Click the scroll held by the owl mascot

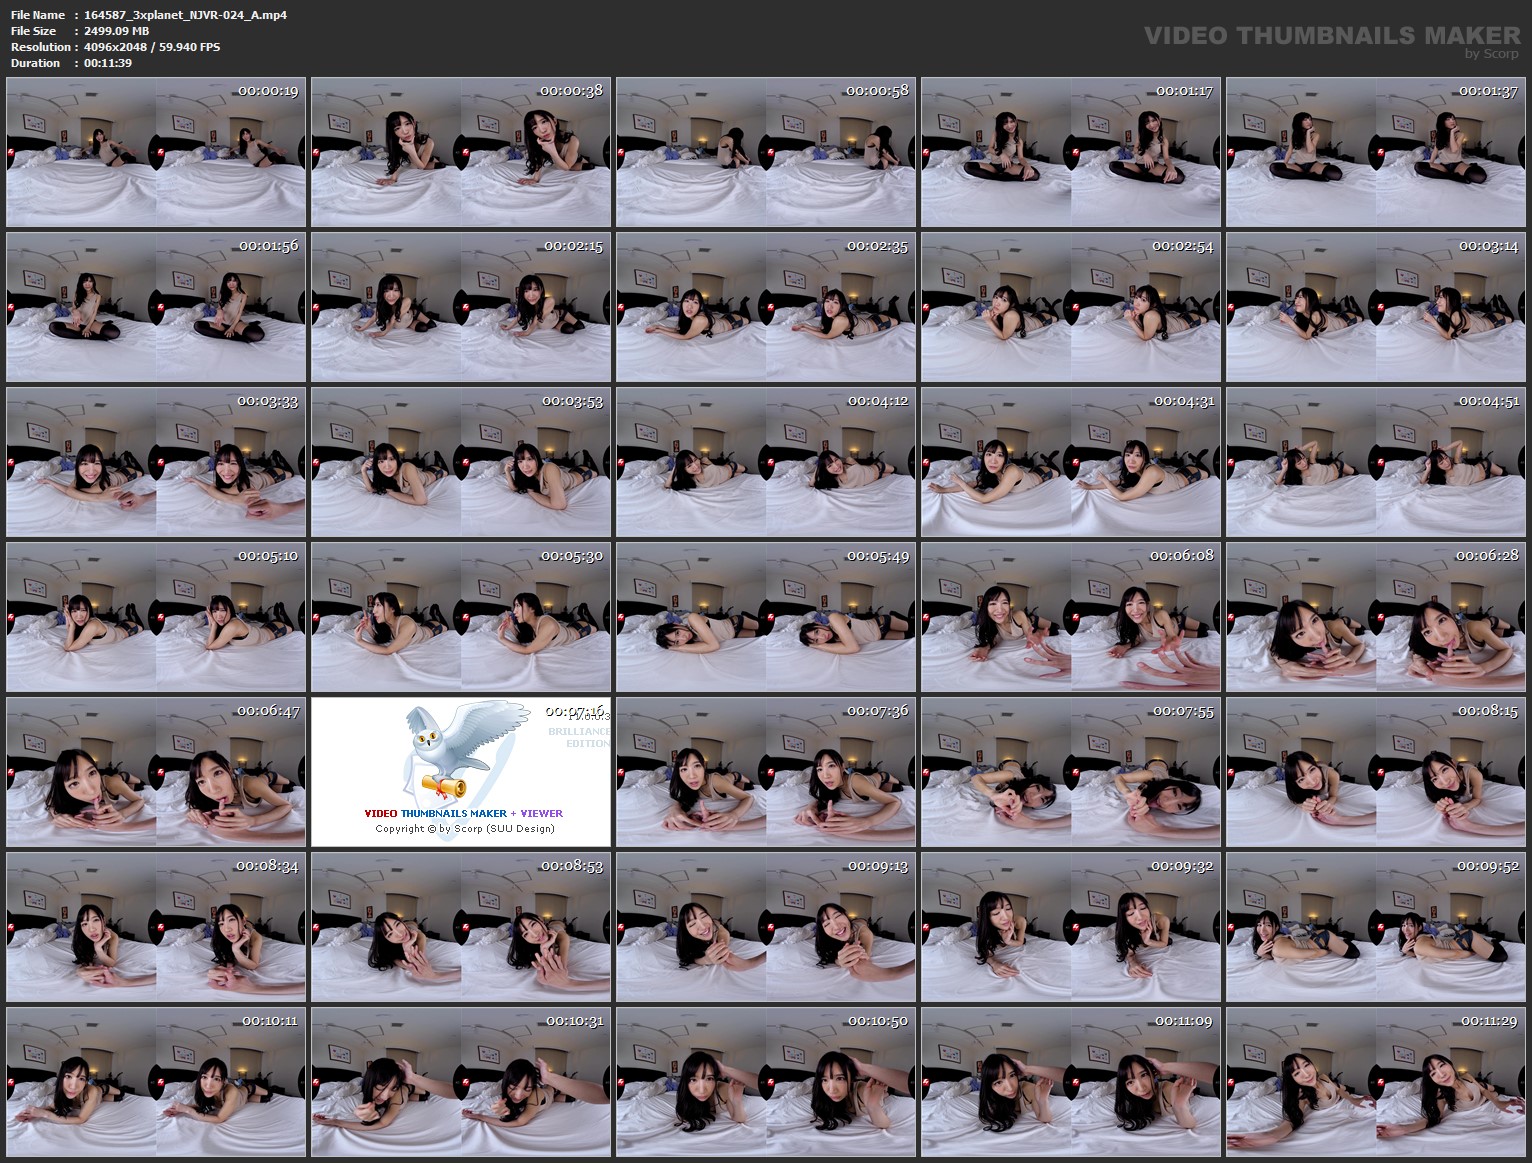[446, 787]
